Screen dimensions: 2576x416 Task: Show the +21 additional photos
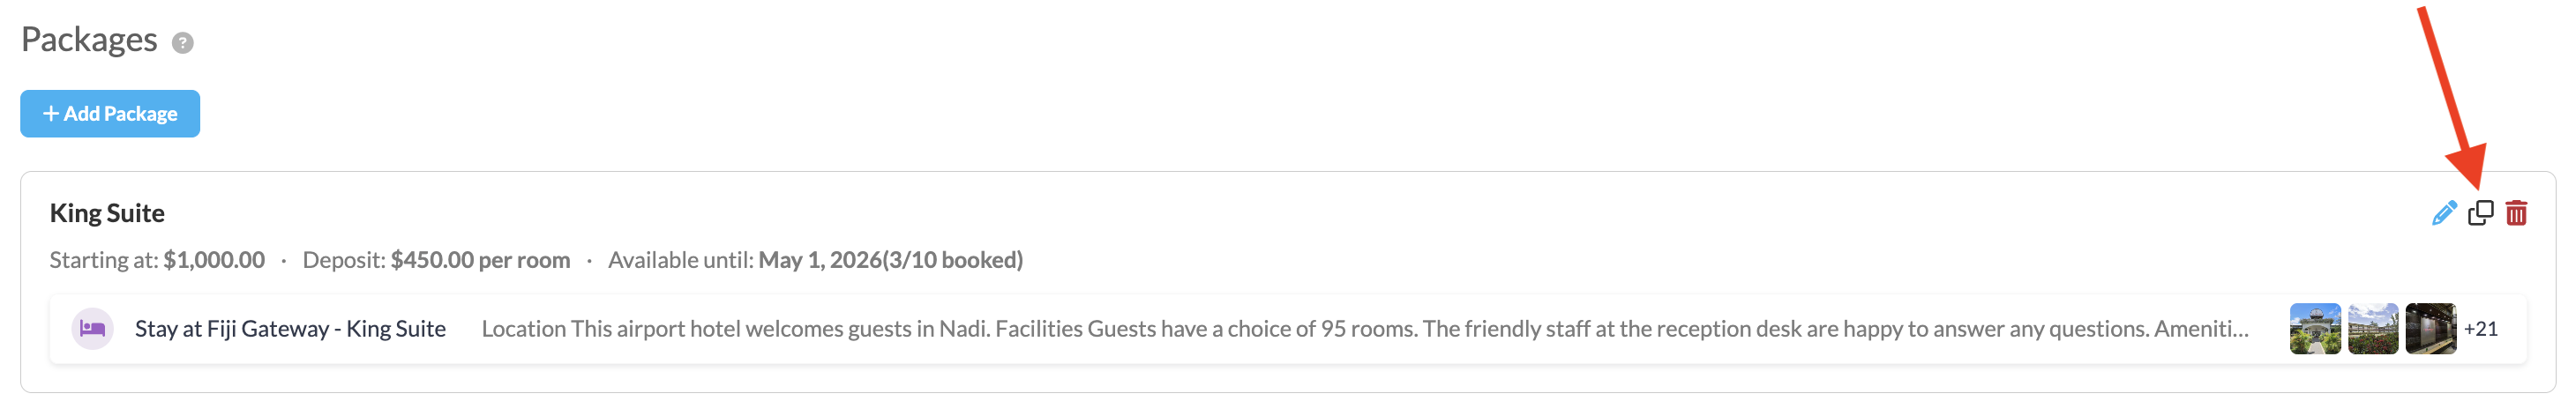click(x=2480, y=329)
